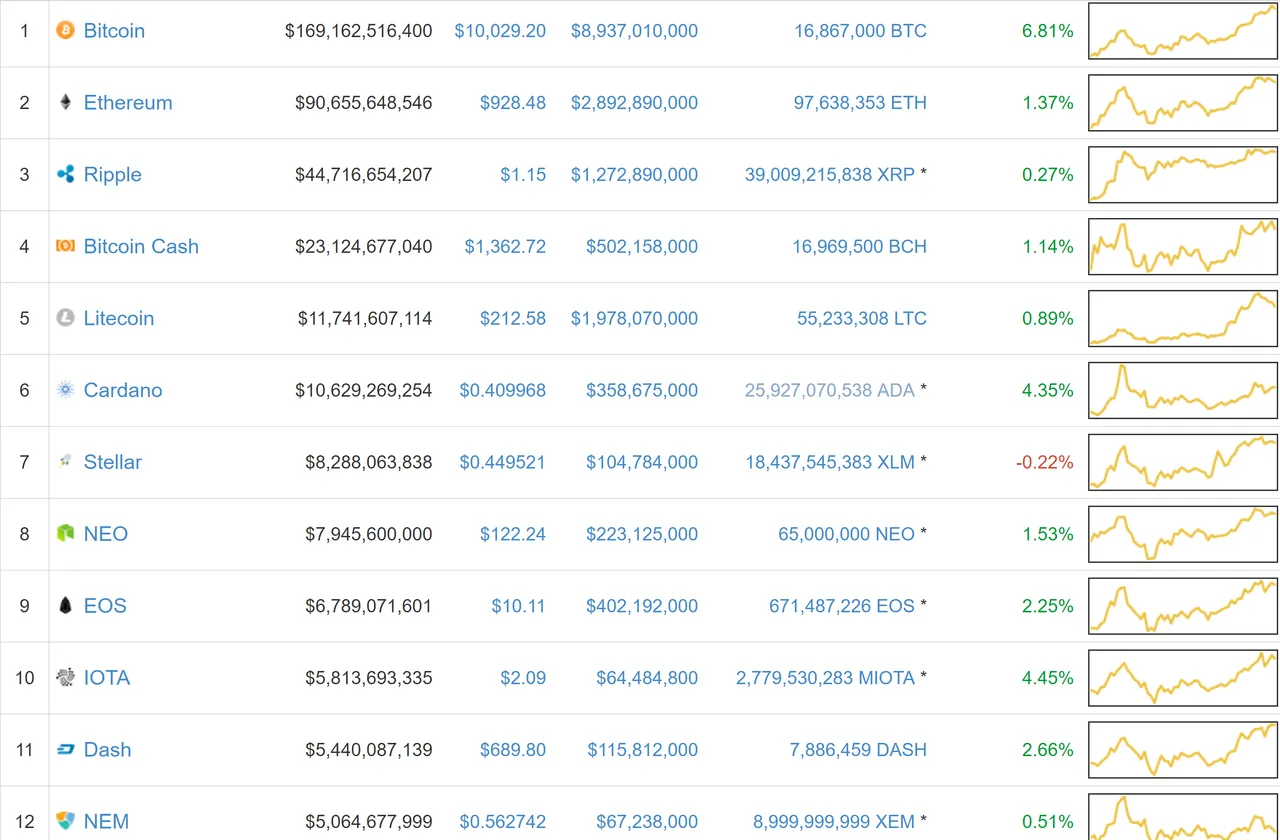Open the Ethereum coin page link
The width and height of the screenshot is (1280, 840).
pos(128,103)
